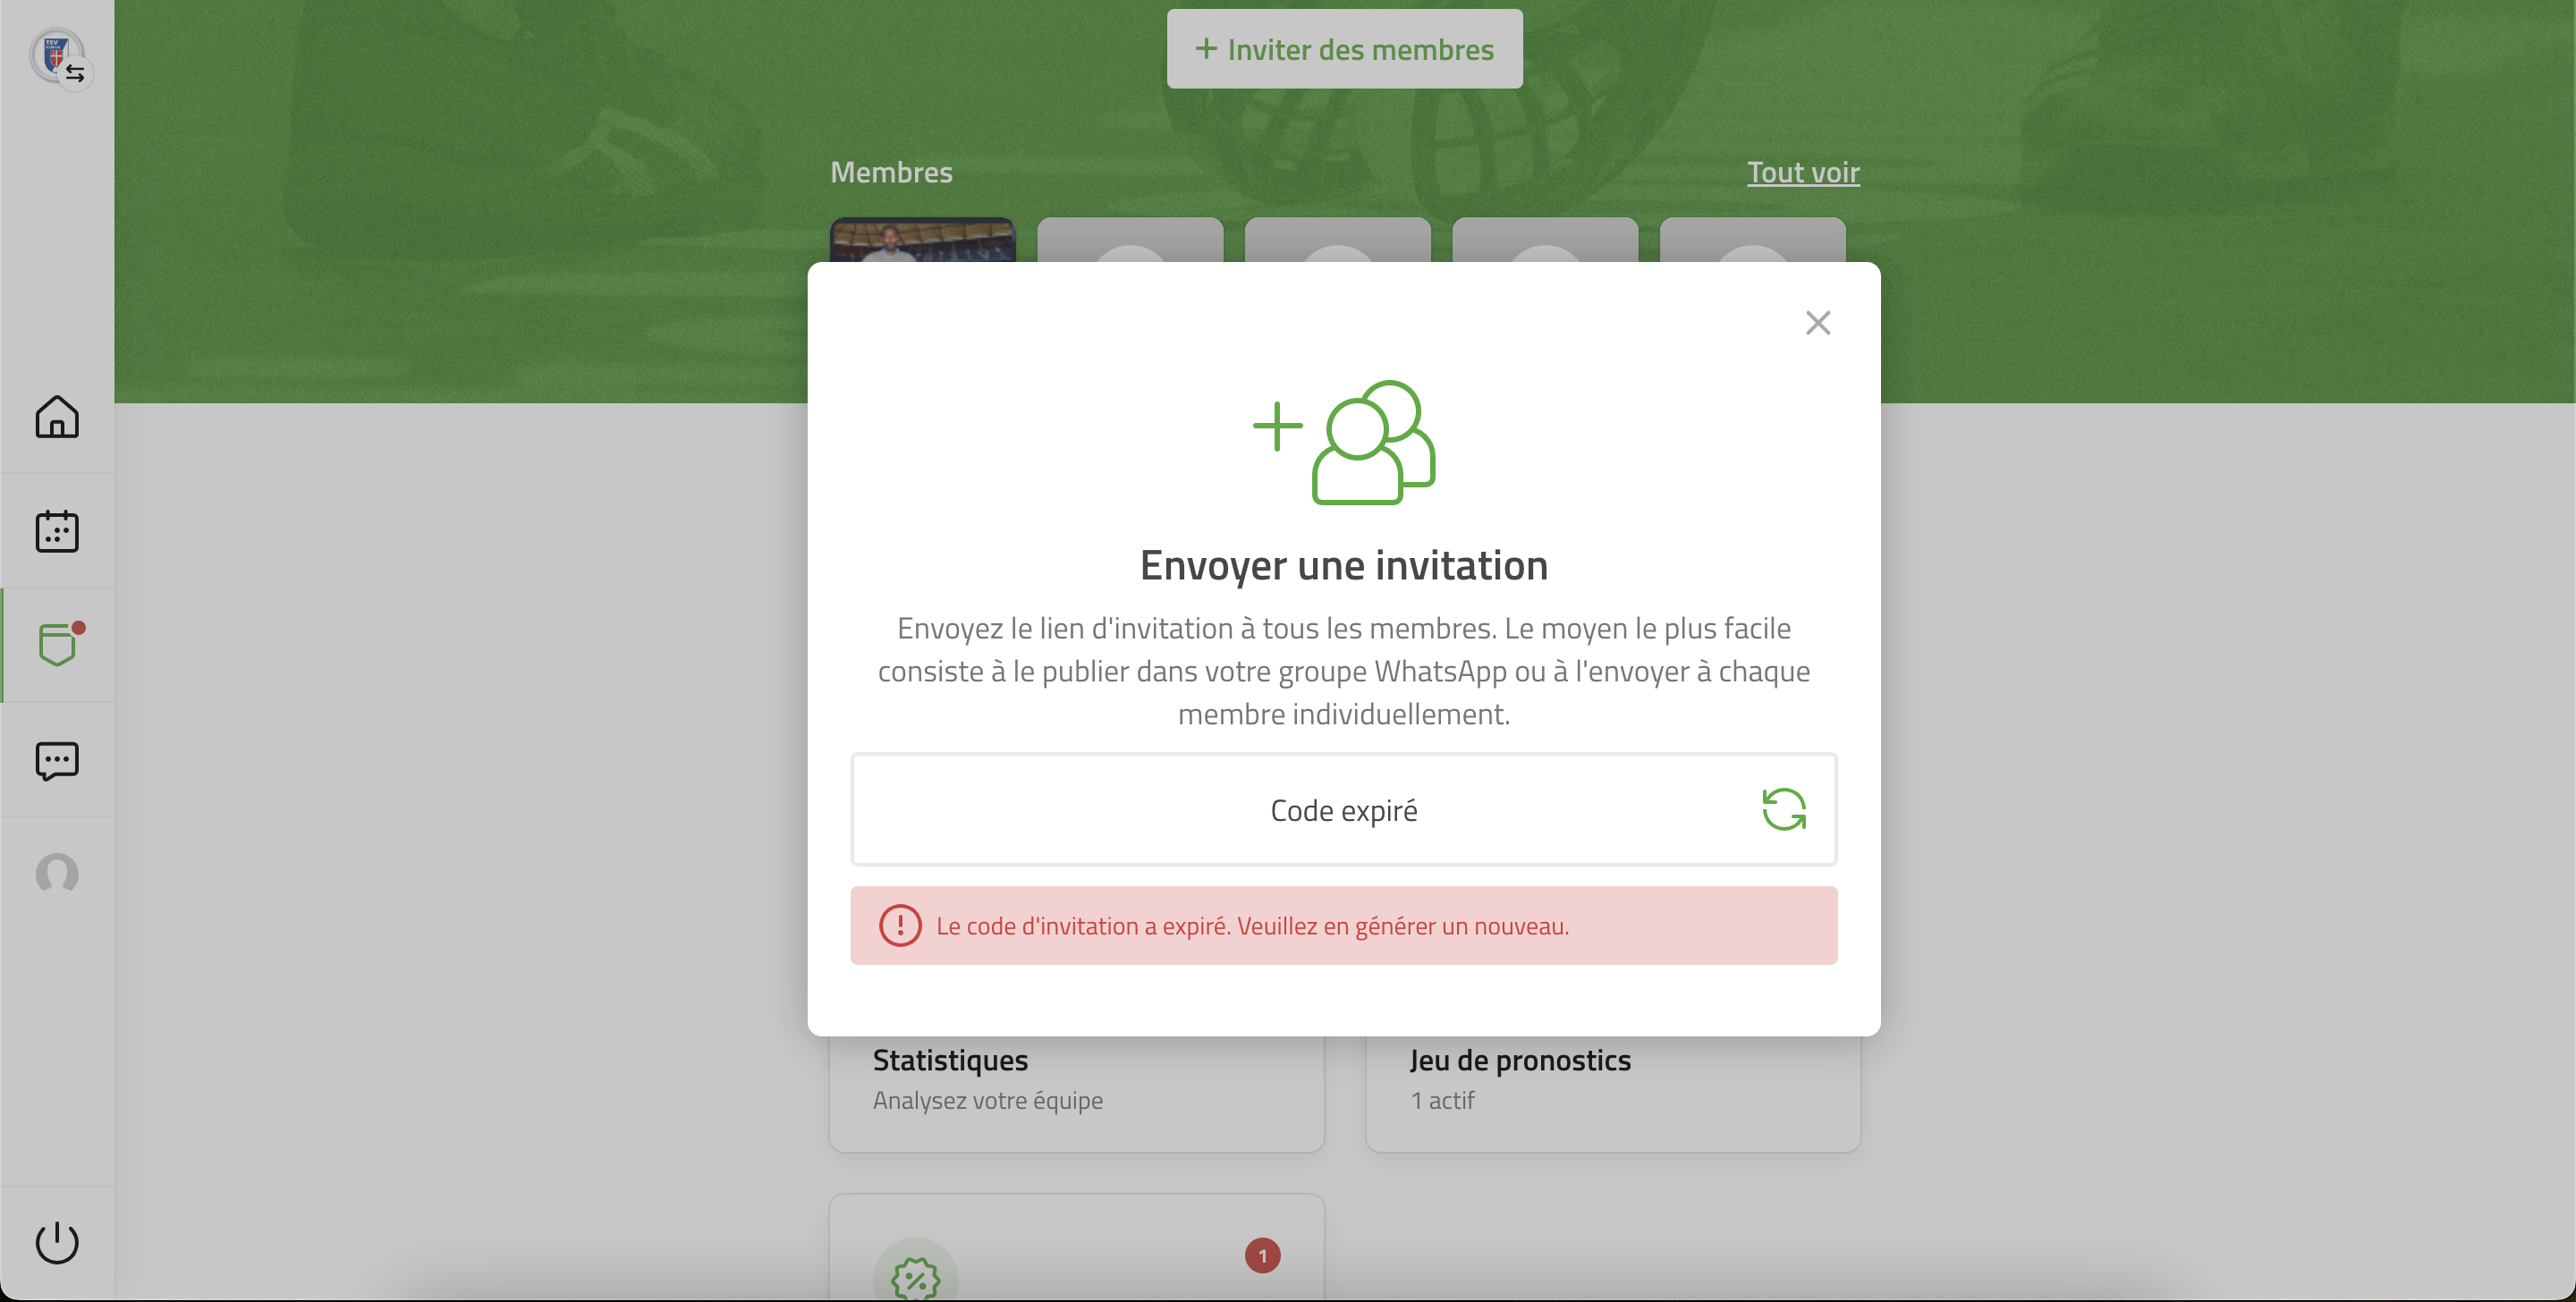
Task: Click the red notification badge showing 1
Action: (1262, 1255)
